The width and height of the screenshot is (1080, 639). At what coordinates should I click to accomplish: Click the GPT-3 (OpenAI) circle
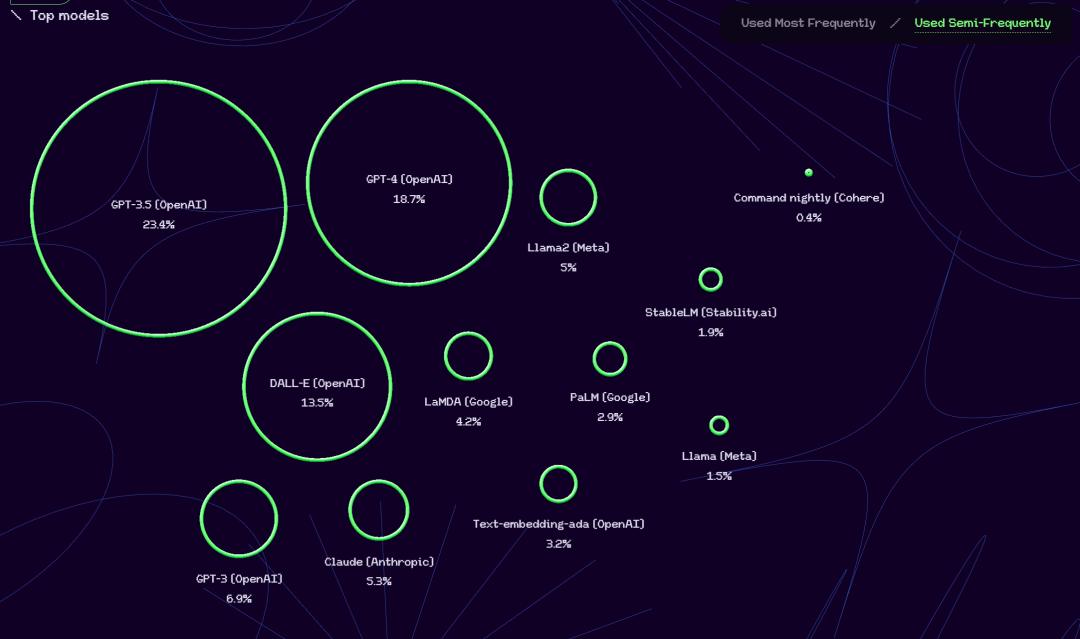pyautogui.click(x=239, y=518)
